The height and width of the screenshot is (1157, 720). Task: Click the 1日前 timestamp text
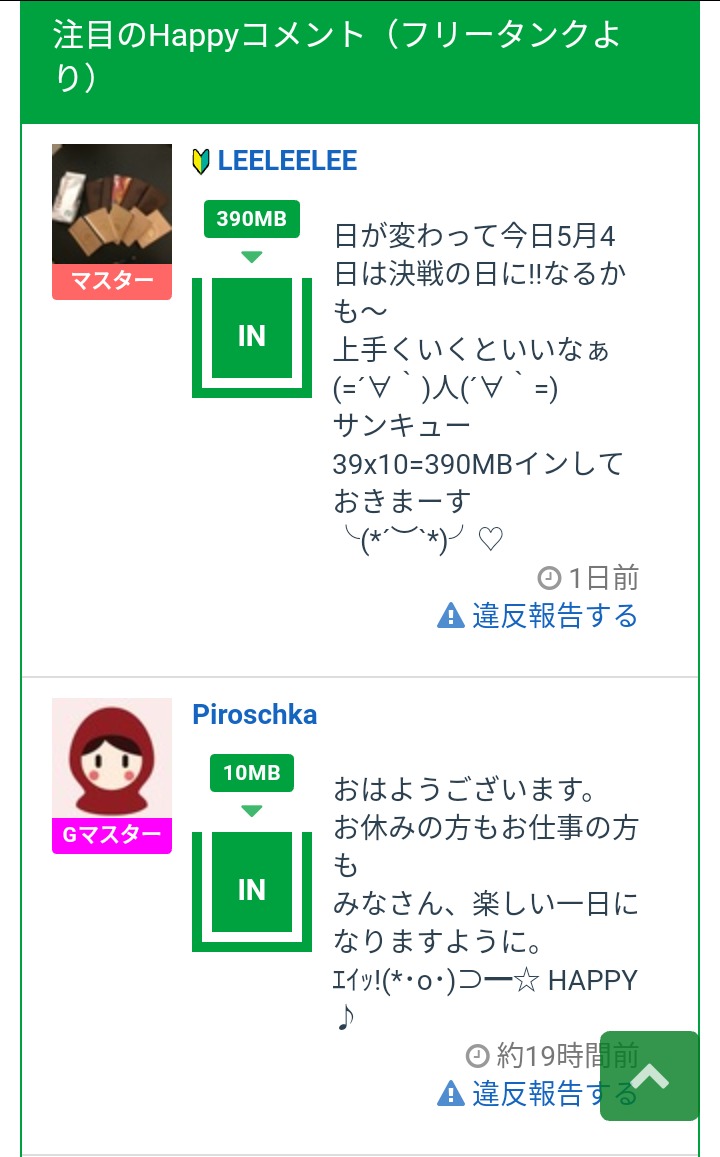[603, 577]
